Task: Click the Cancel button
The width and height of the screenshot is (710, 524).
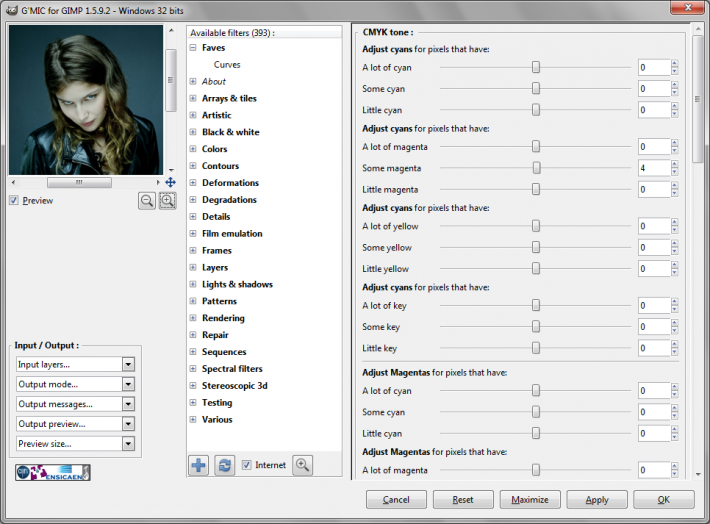Action: click(x=396, y=500)
